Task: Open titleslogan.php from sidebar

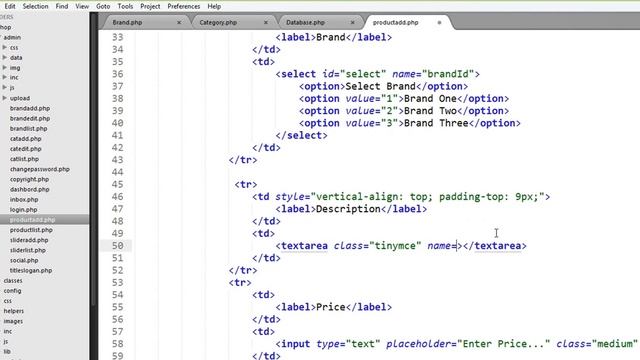Action: pyautogui.click(x=31, y=270)
